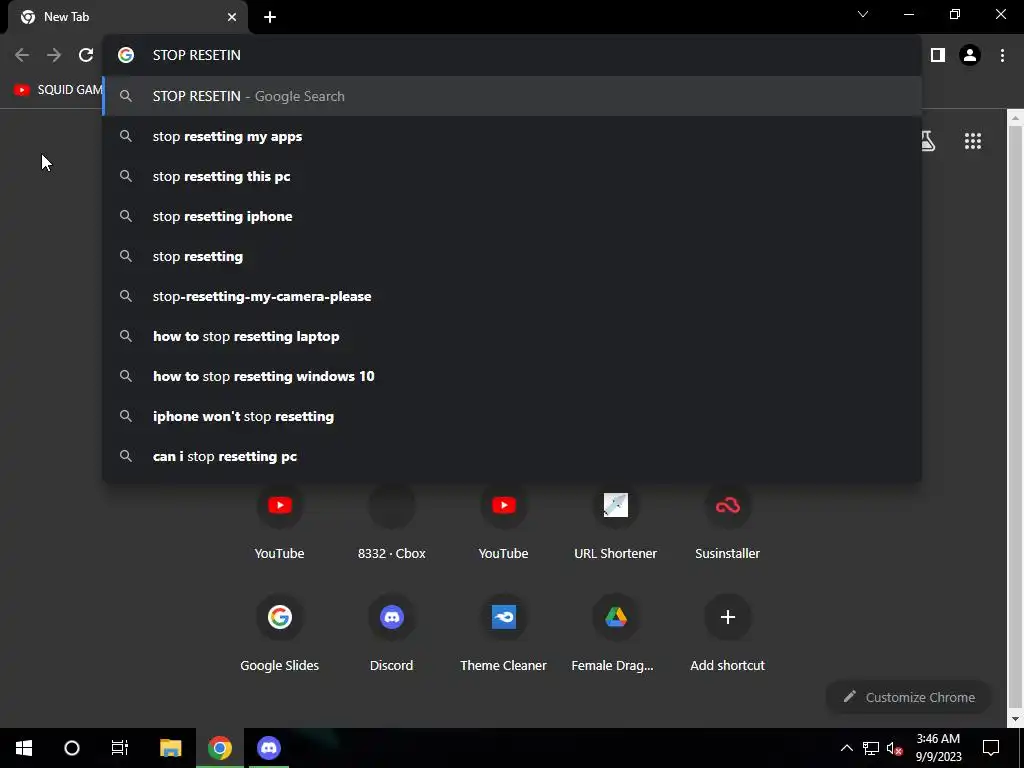The image size is (1024, 768).
Task: Click the Chrome taskbar icon
Action: [x=220, y=748]
